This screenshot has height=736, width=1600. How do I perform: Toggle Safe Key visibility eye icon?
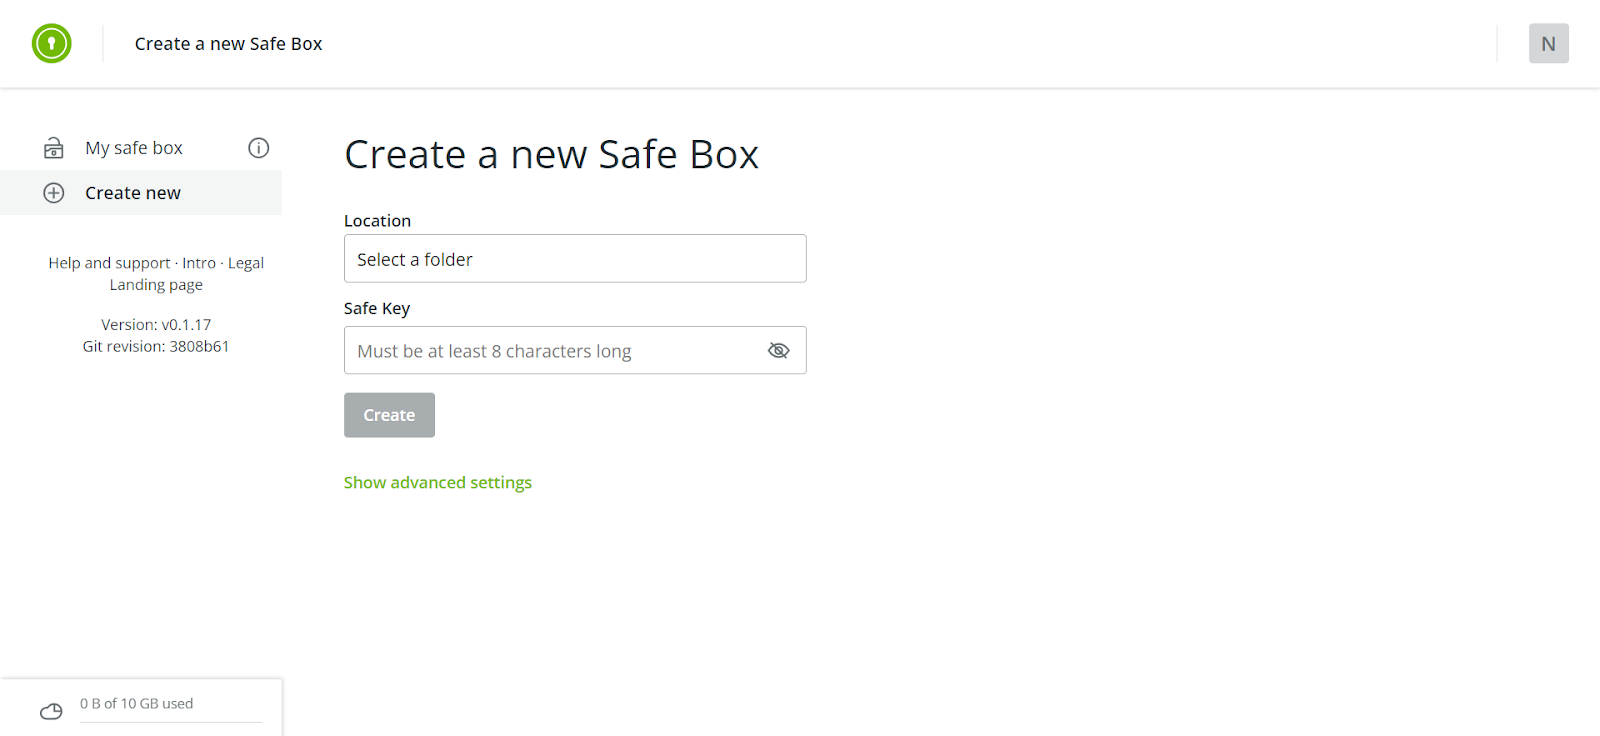[x=778, y=350]
